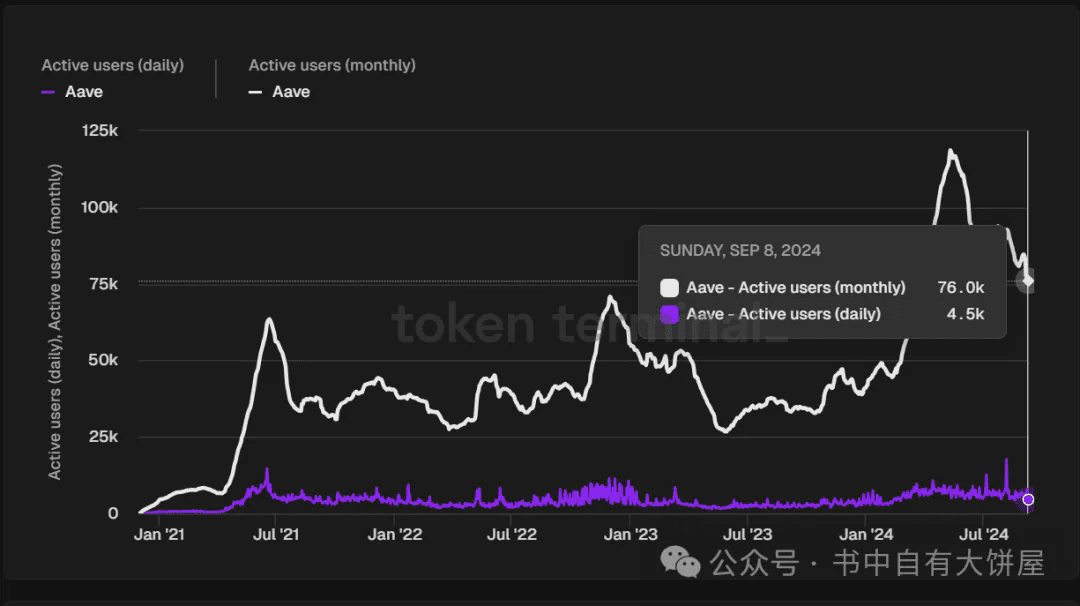Toggle the Aave series under Active users (monthly)
The height and width of the screenshot is (606, 1080).
pyautogui.click(x=291, y=92)
